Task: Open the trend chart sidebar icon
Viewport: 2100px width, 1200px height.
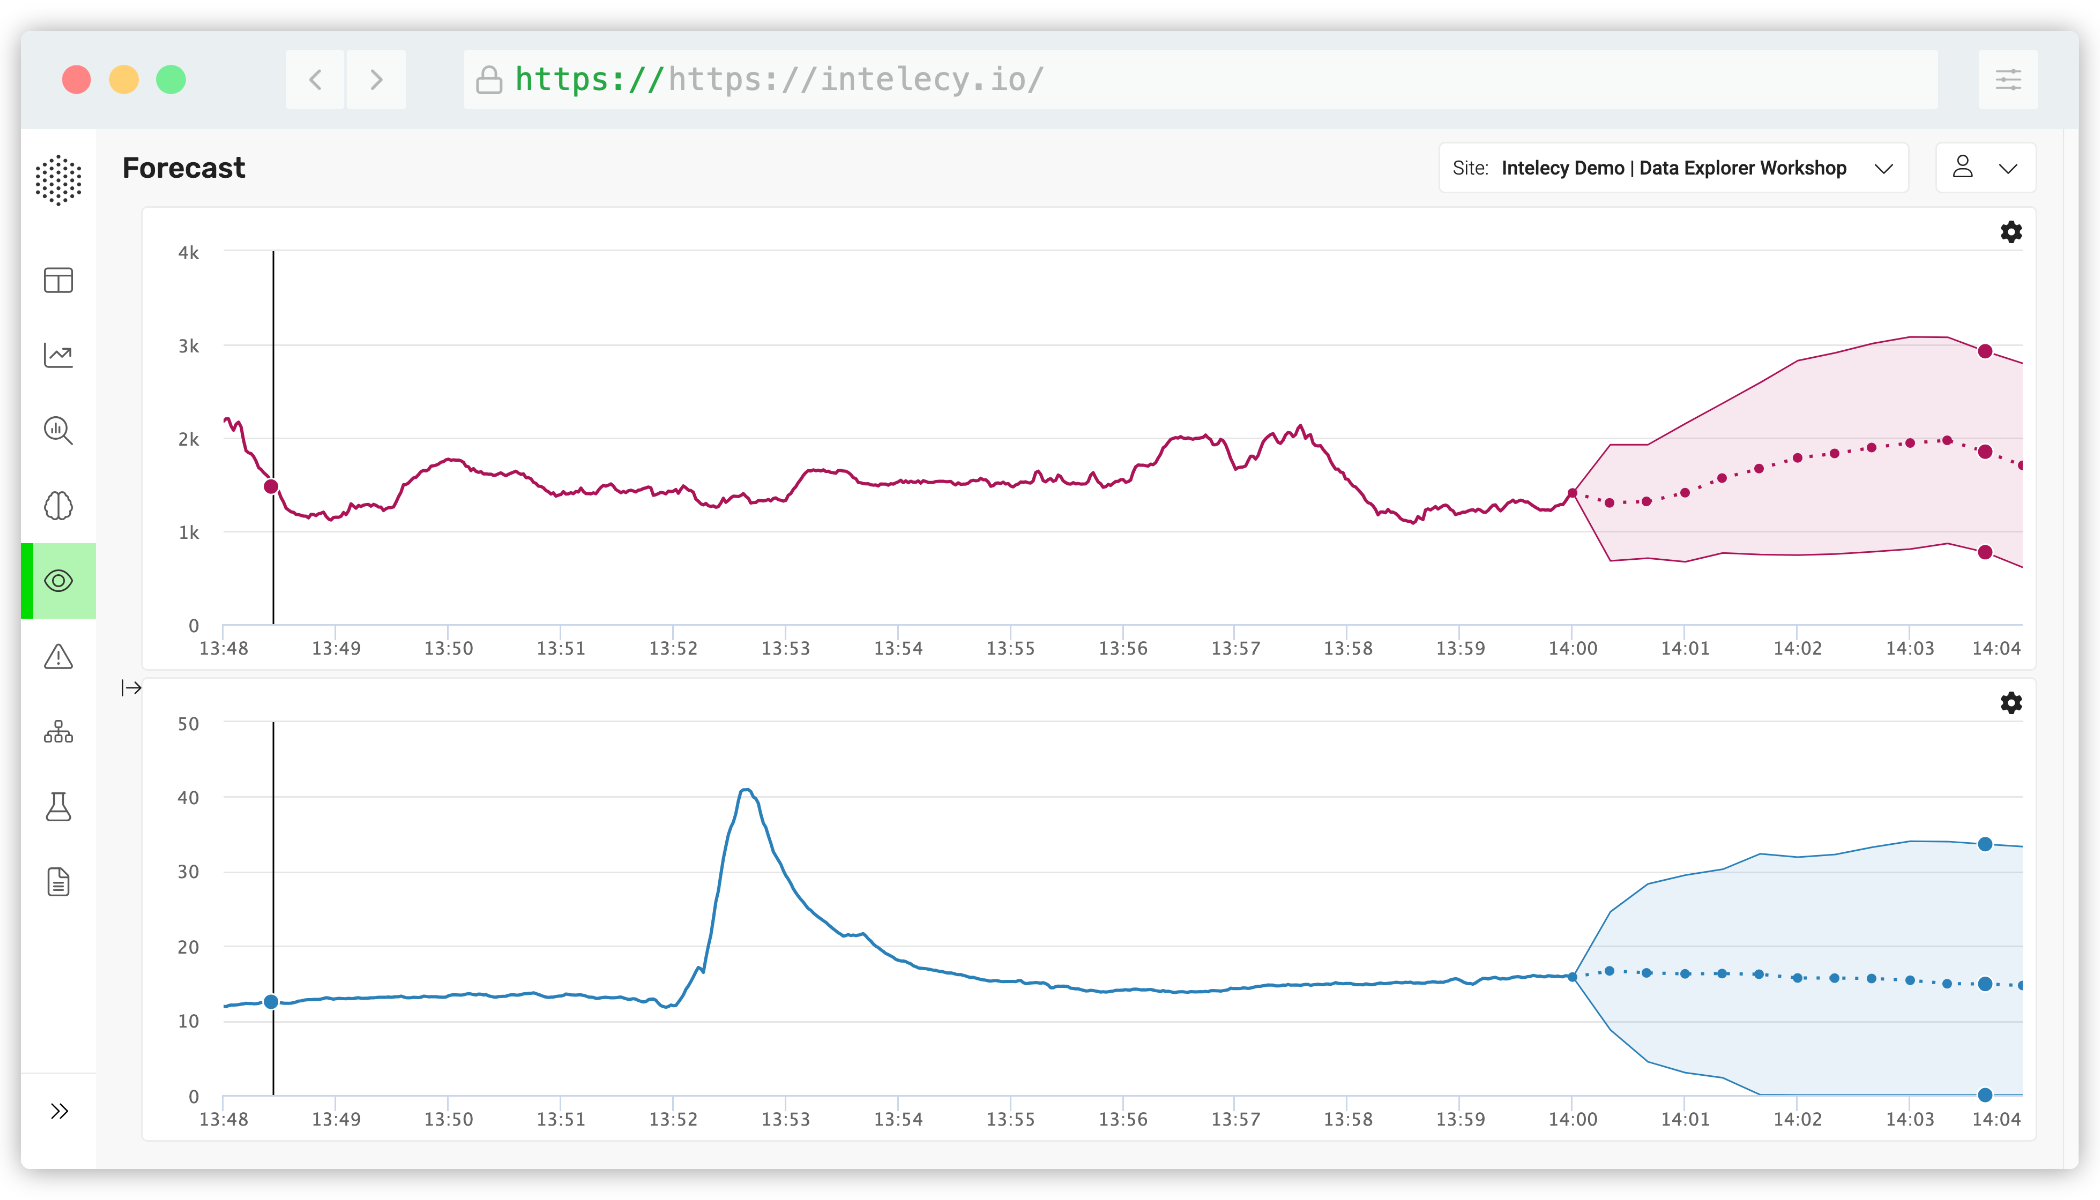Action: pyautogui.click(x=58, y=355)
